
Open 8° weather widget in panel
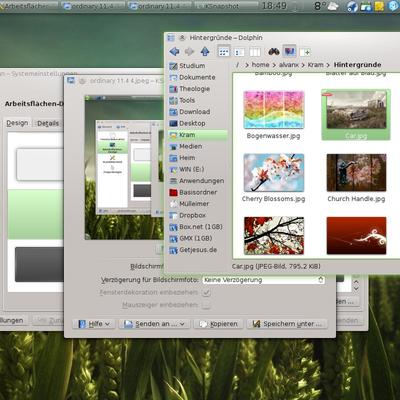pyautogui.click(x=327, y=6)
